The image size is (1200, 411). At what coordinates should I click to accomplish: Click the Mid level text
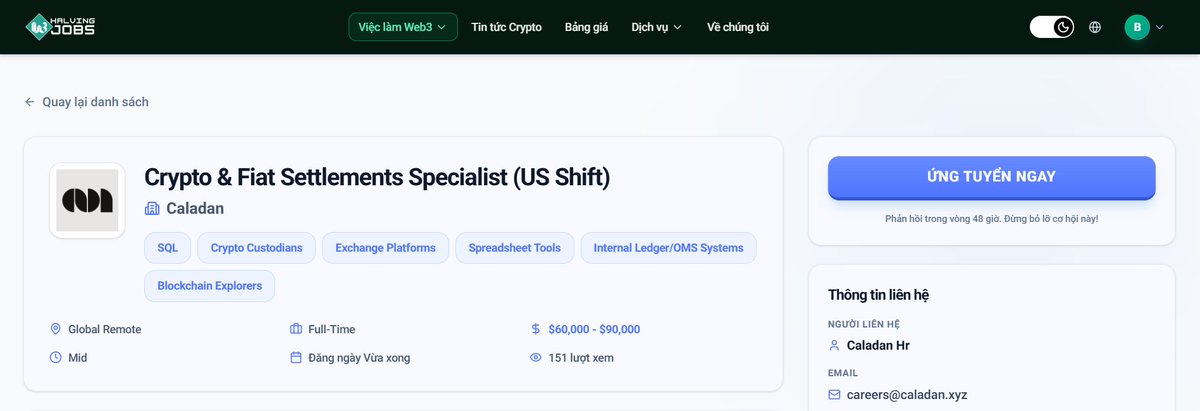78,357
